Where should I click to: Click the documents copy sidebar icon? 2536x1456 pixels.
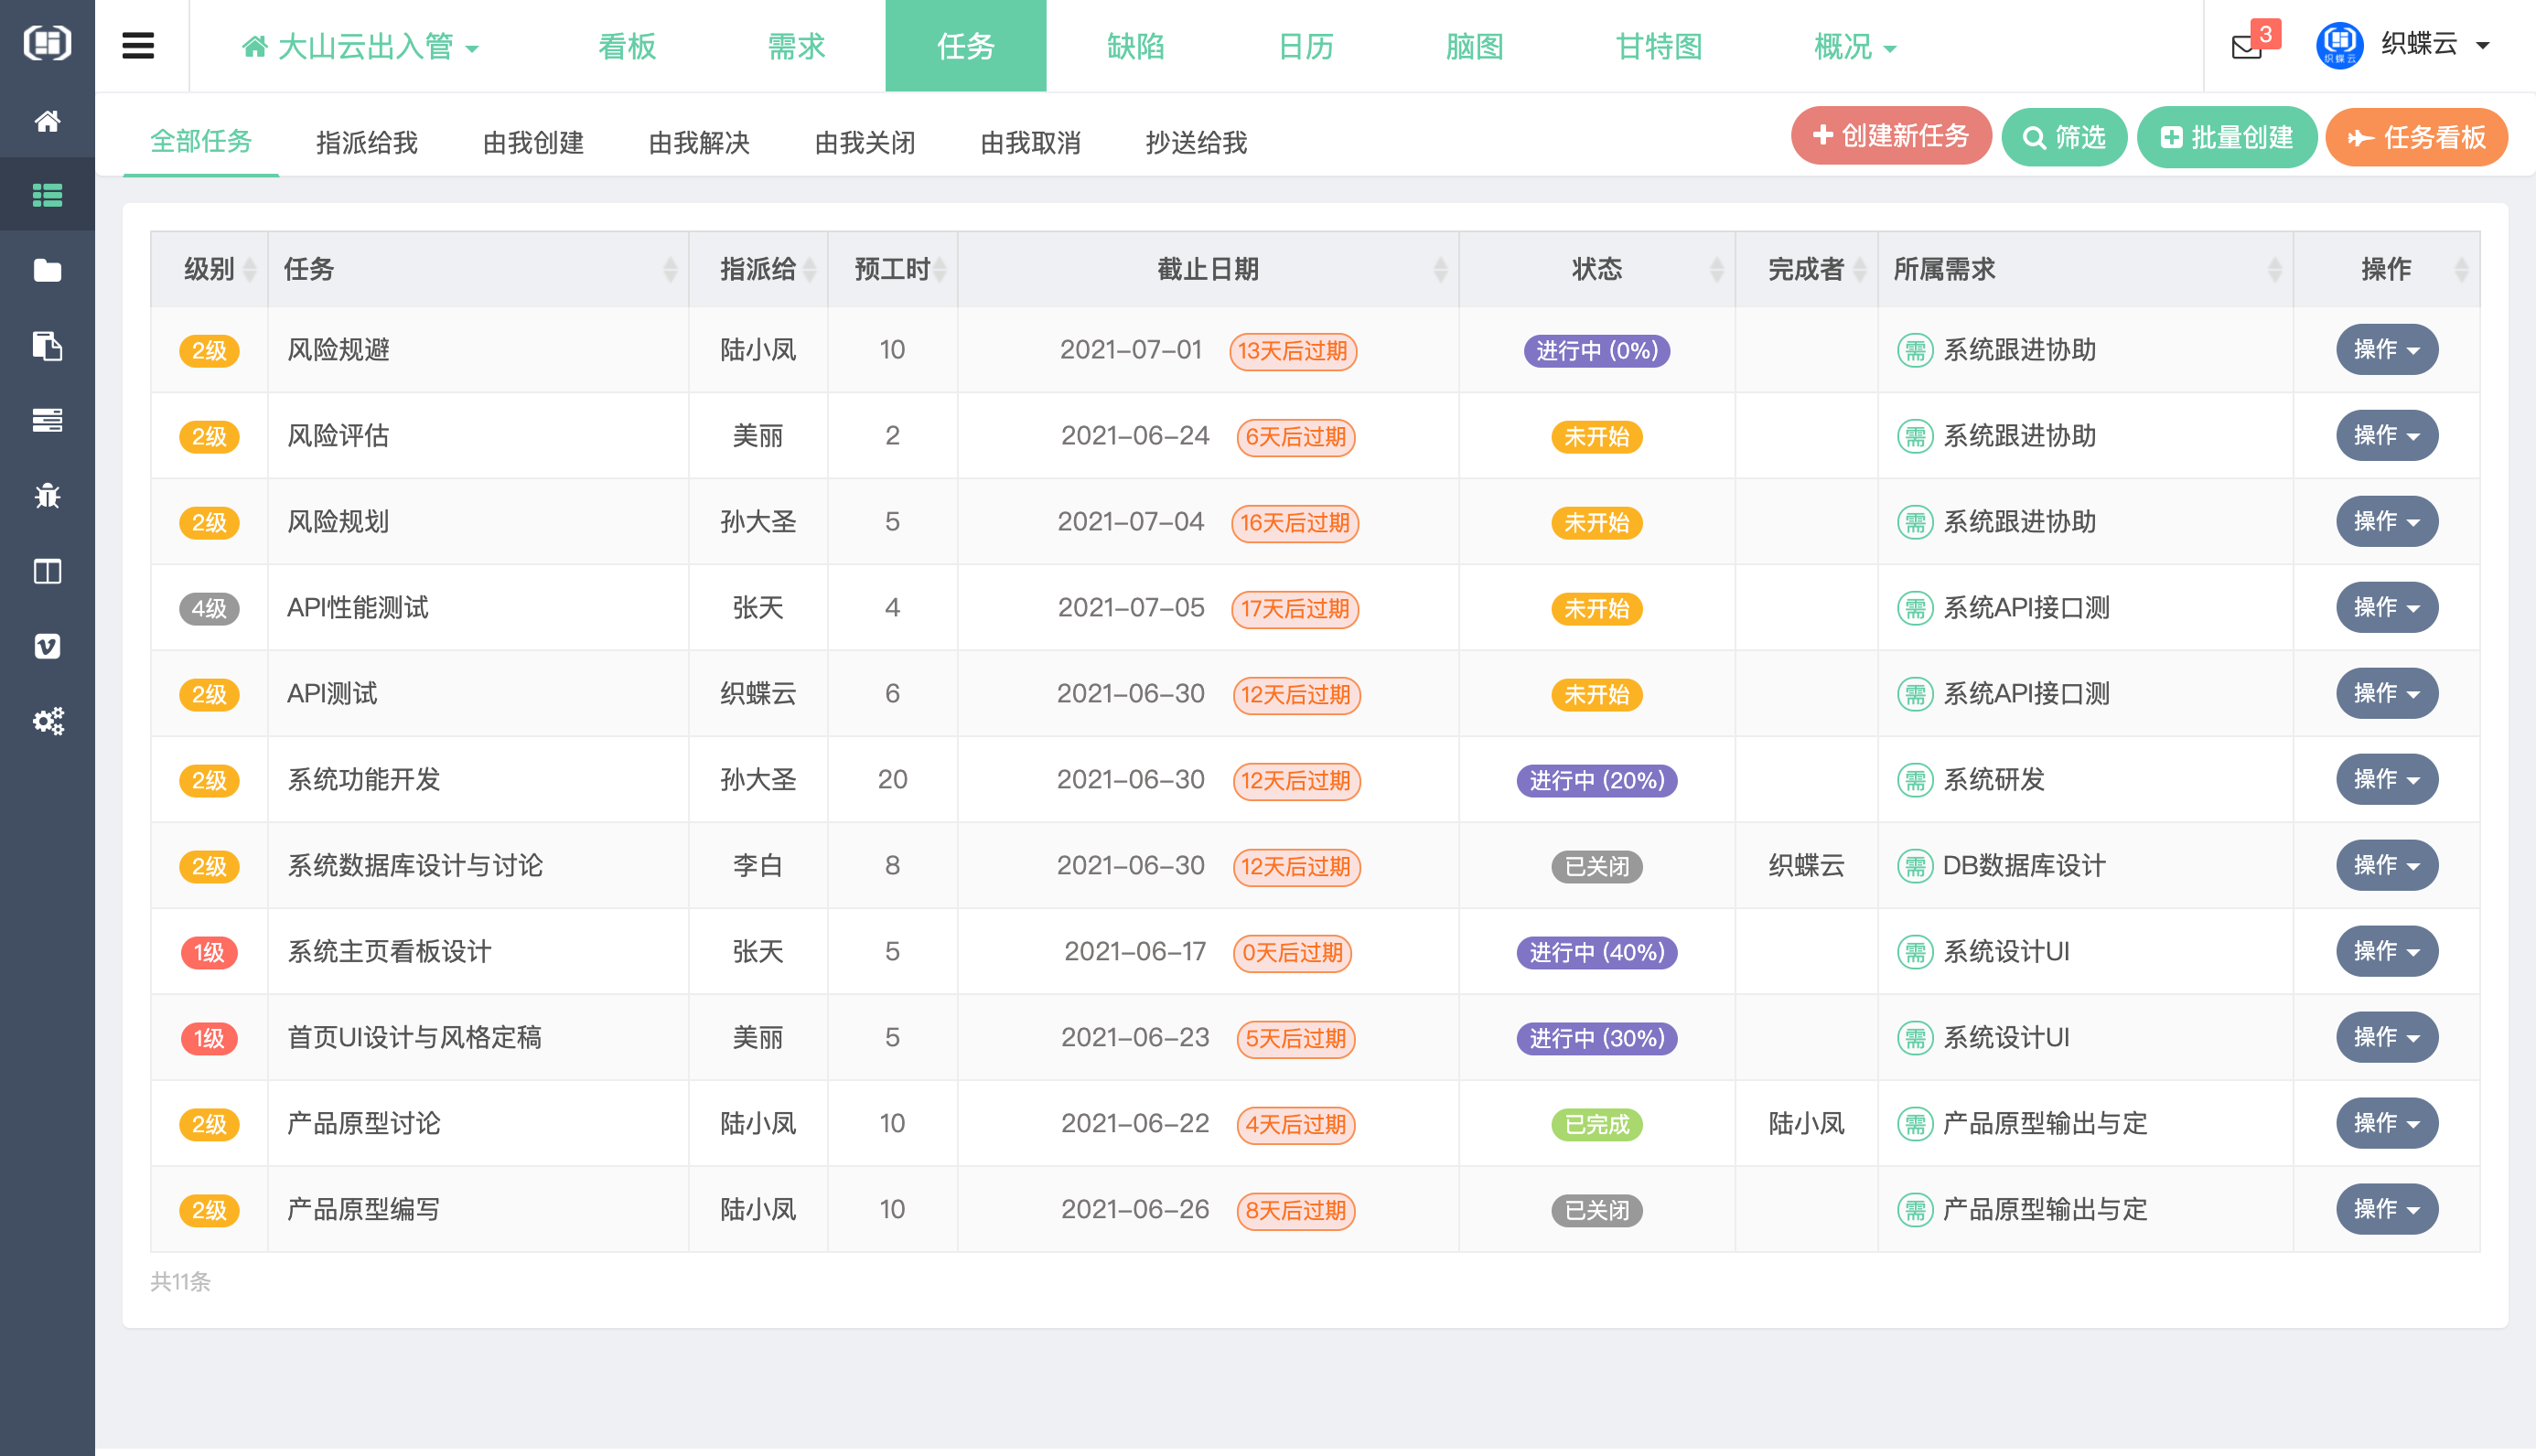coord(47,346)
